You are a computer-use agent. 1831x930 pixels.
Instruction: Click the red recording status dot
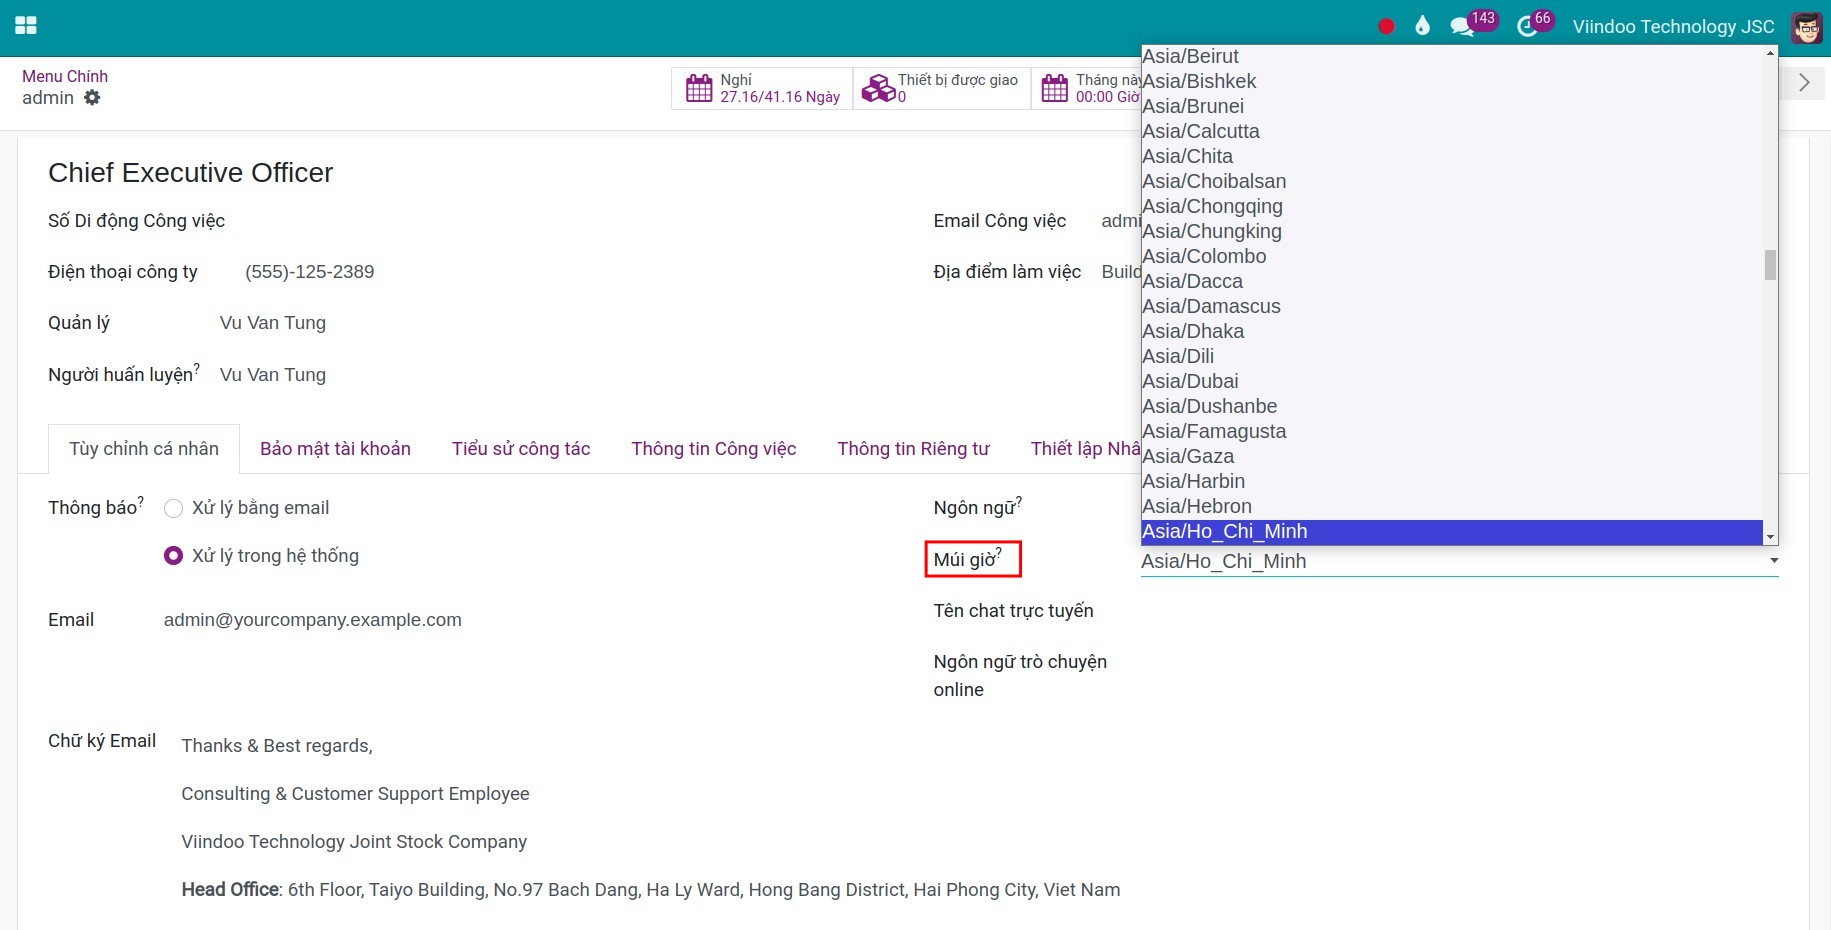[x=1386, y=27]
